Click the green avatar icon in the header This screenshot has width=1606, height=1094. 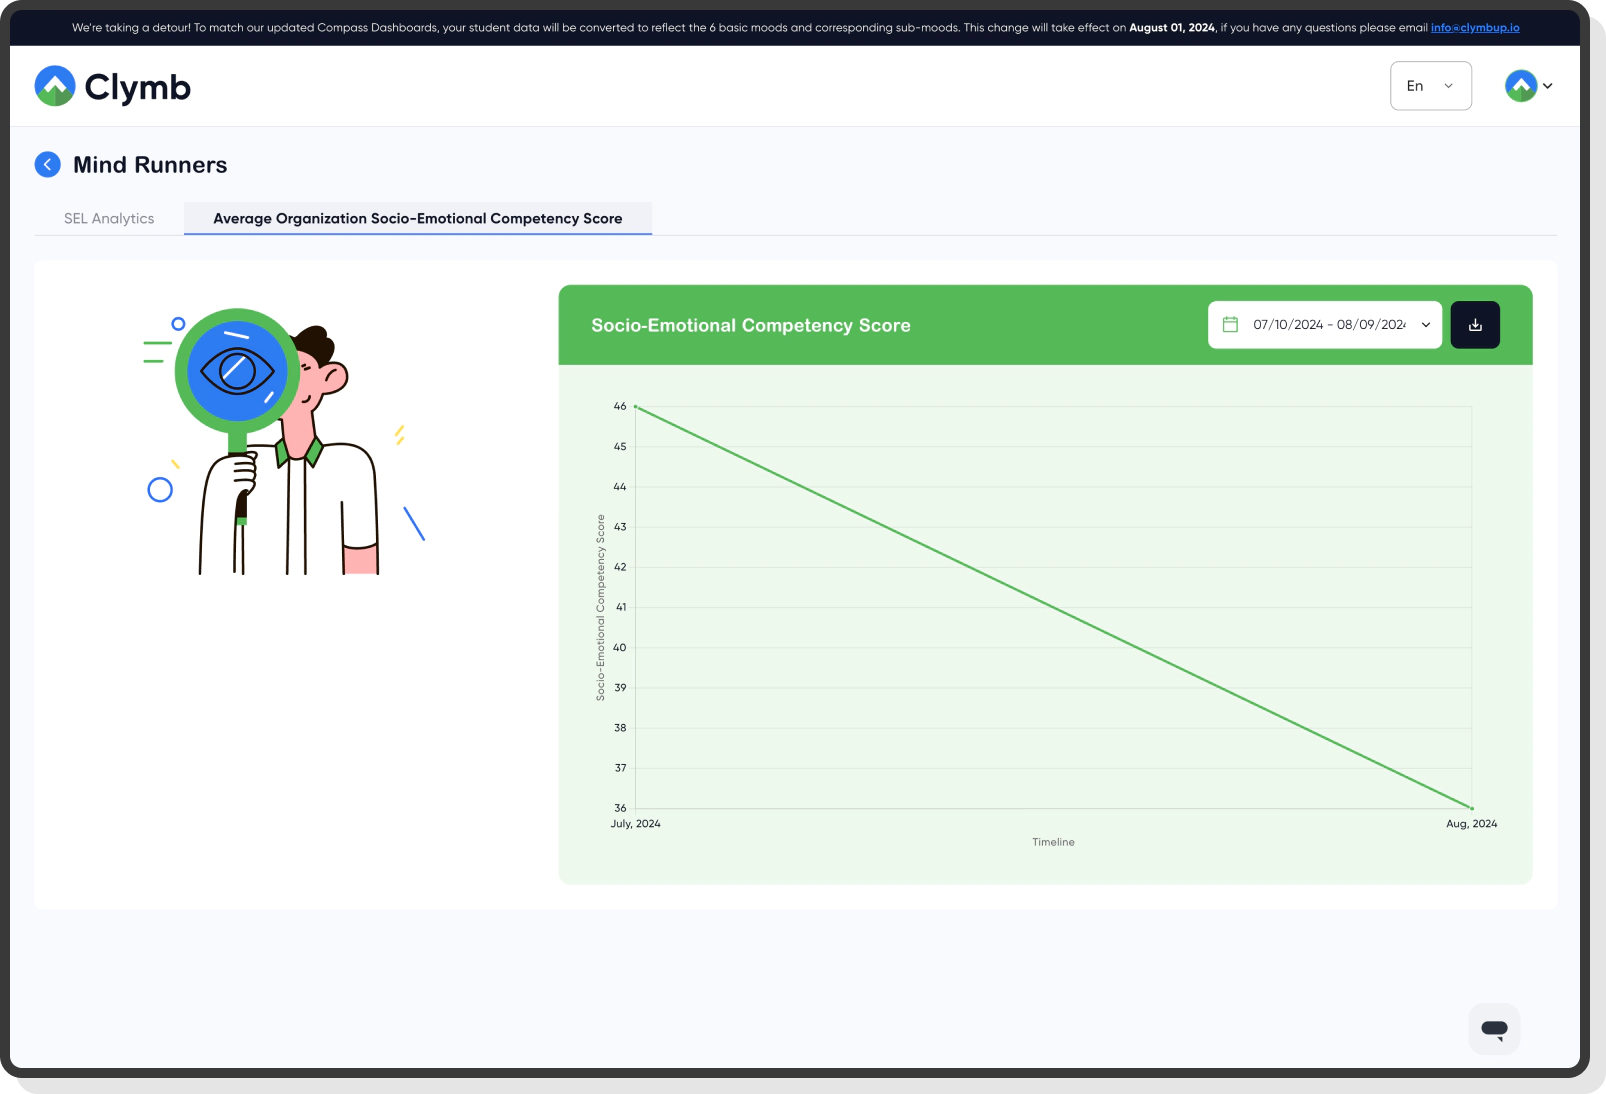1520,85
